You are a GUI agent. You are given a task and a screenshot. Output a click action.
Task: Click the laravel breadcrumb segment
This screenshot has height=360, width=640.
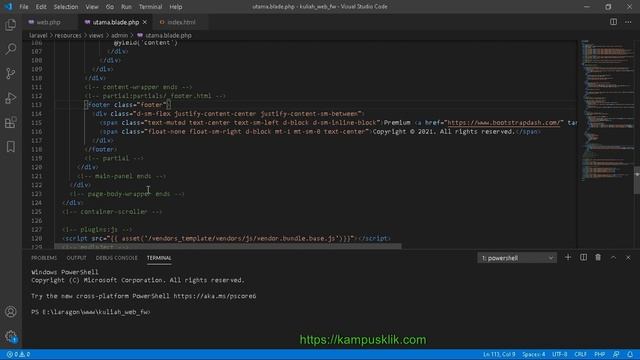pyautogui.click(x=38, y=36)
